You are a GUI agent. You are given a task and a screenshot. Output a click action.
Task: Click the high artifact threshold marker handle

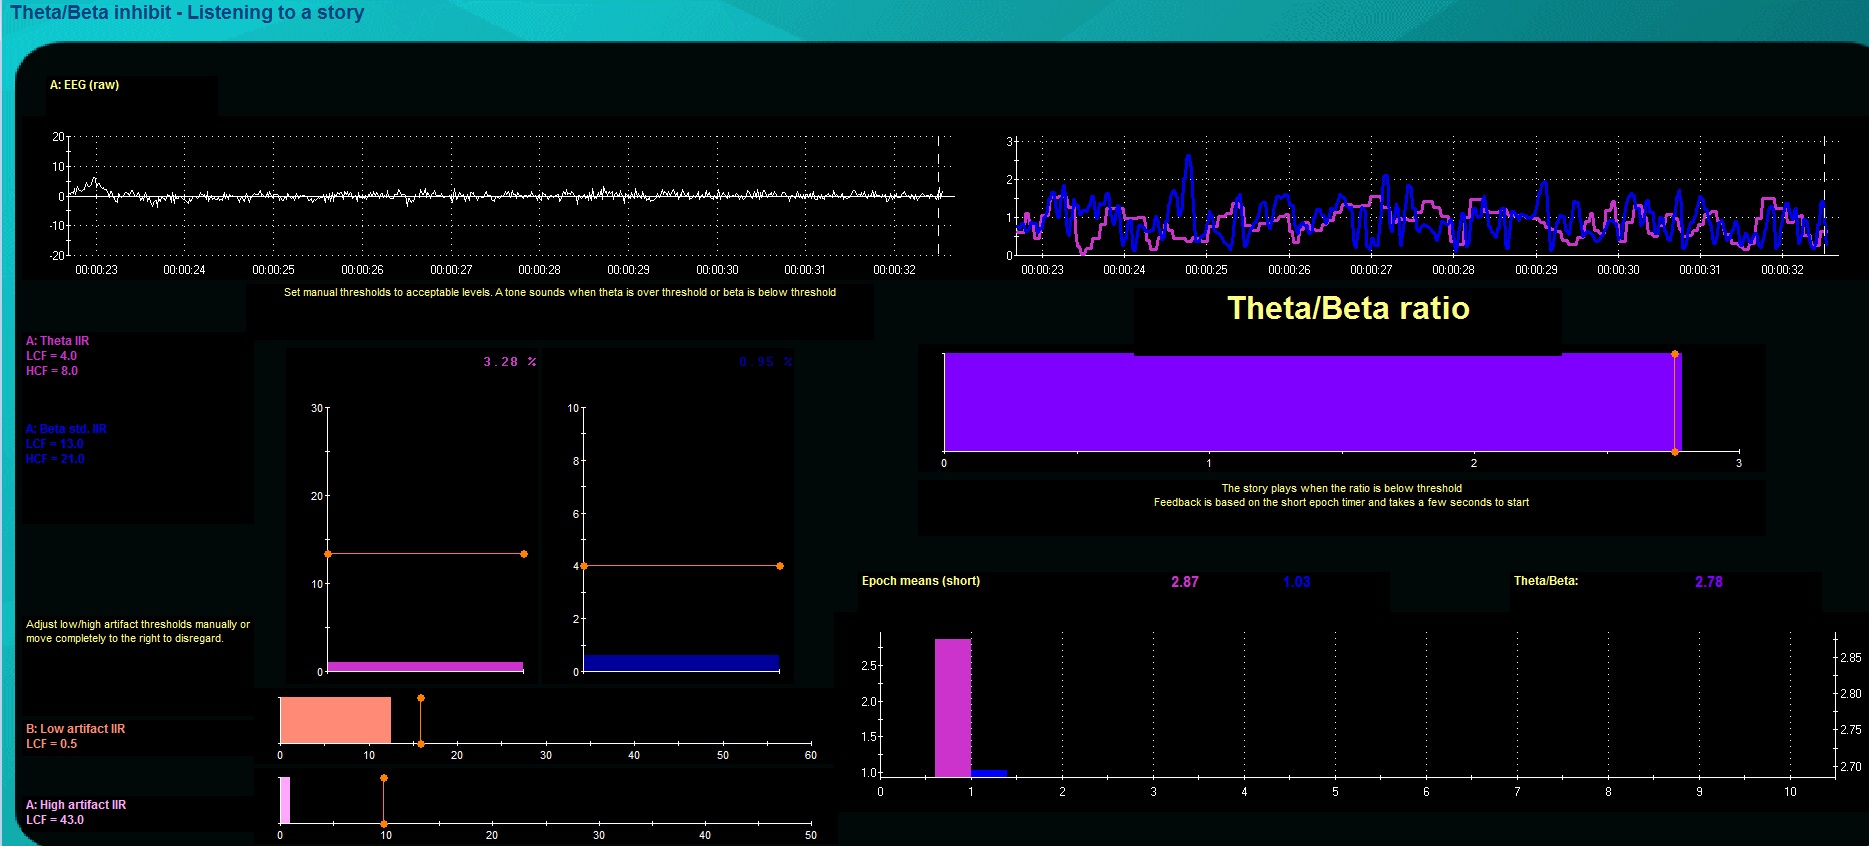[384, 778]
